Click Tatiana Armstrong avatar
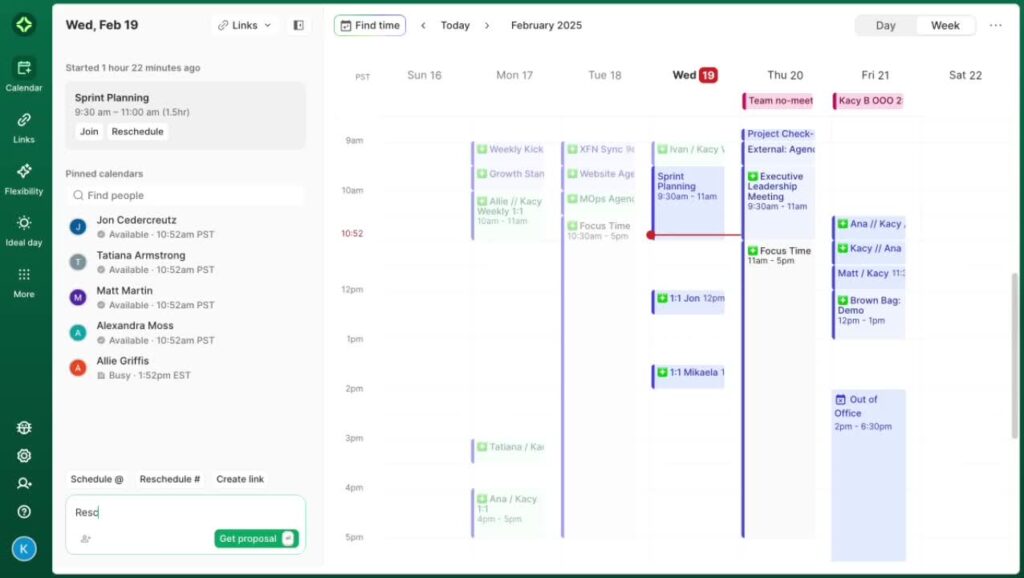Image resolution: width=1024 pixels, height=578 pixels. tap(78, 262)
